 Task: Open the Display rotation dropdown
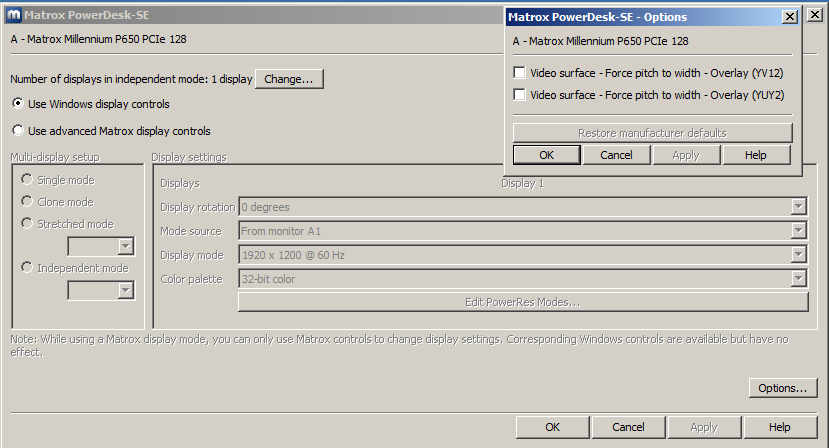pyautogui.click(x=798, y=207)
